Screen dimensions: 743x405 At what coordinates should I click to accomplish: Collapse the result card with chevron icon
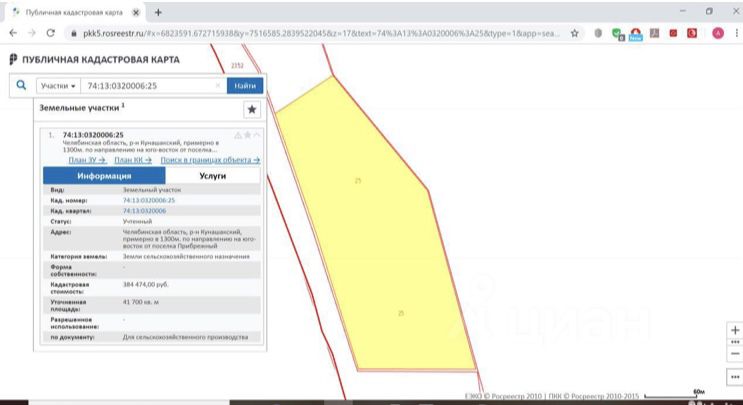pos(257,135)
